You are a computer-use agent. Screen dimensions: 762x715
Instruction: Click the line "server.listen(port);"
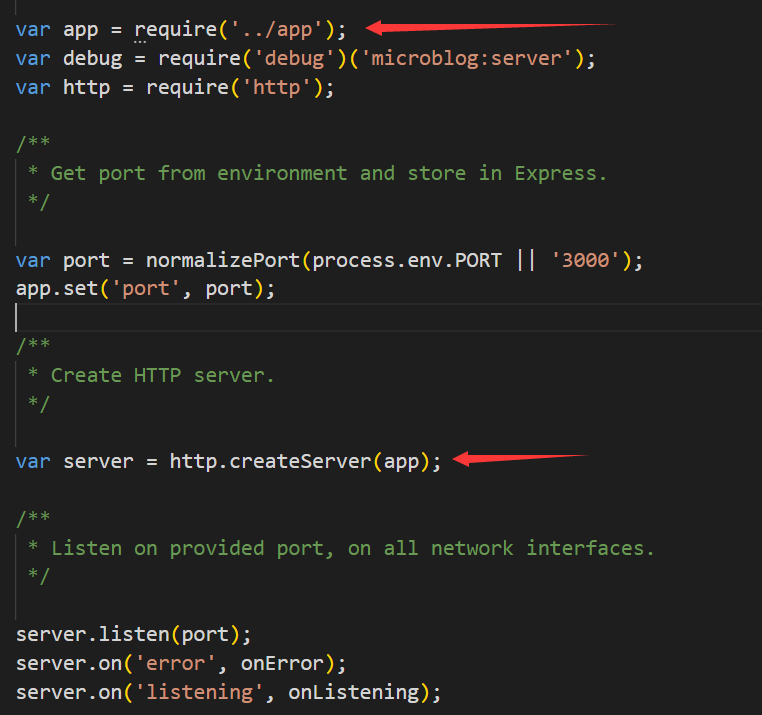(133, 635)
